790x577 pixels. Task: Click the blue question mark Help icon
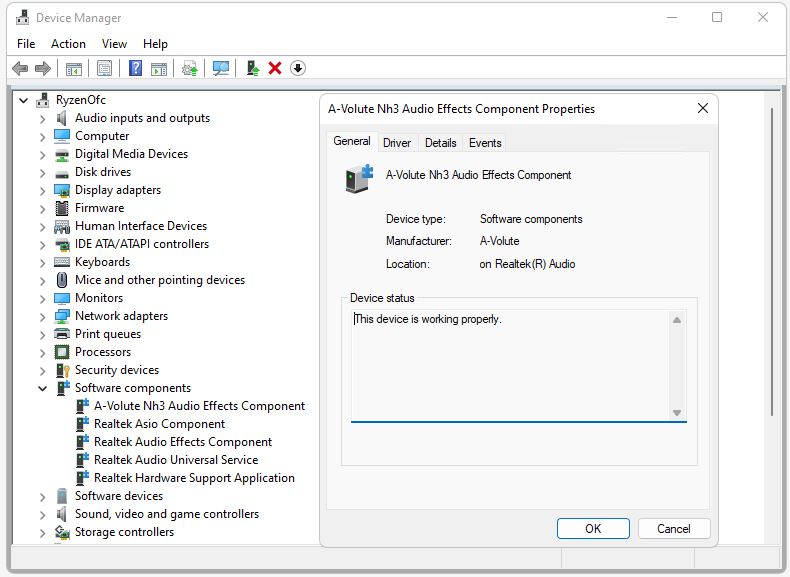pos(136,68)
